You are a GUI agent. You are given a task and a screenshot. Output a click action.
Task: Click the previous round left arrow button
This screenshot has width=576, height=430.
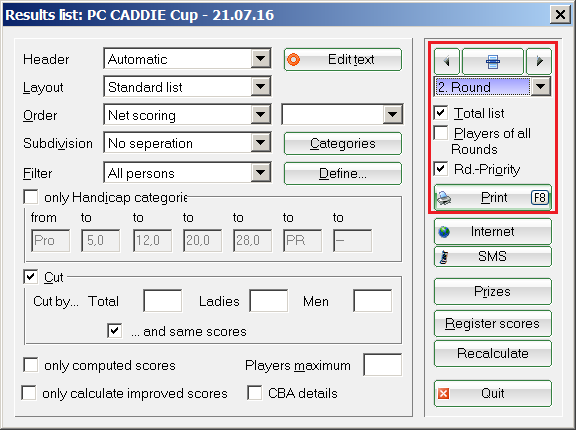click(x=447, y=61)
